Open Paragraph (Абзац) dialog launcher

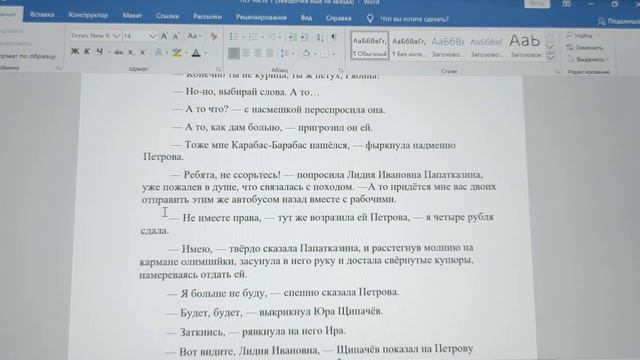coord(340,70)
